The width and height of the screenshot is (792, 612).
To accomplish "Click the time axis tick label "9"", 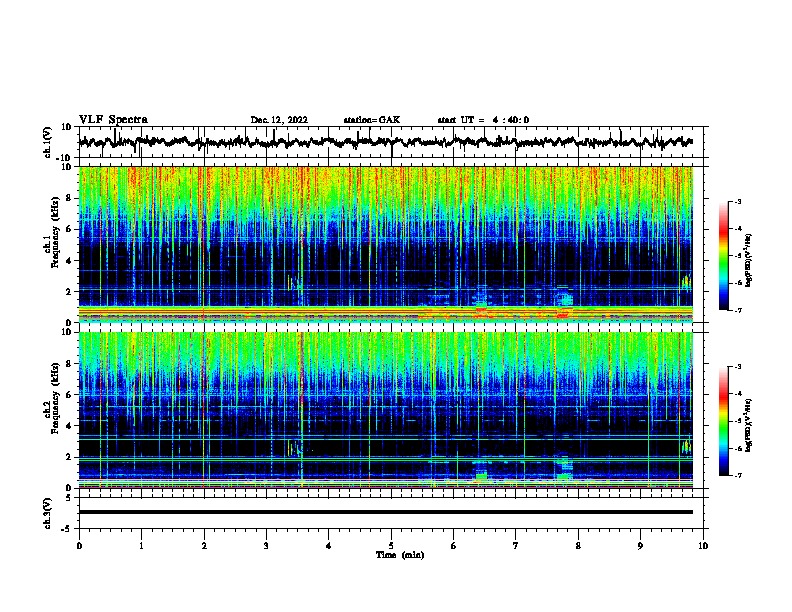I will 640,546.
